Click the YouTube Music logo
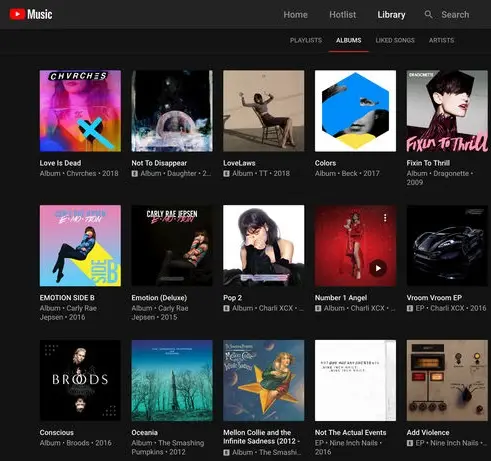This screenshot has height=461, width=491. pyautogui.click(x=31, y=14)
